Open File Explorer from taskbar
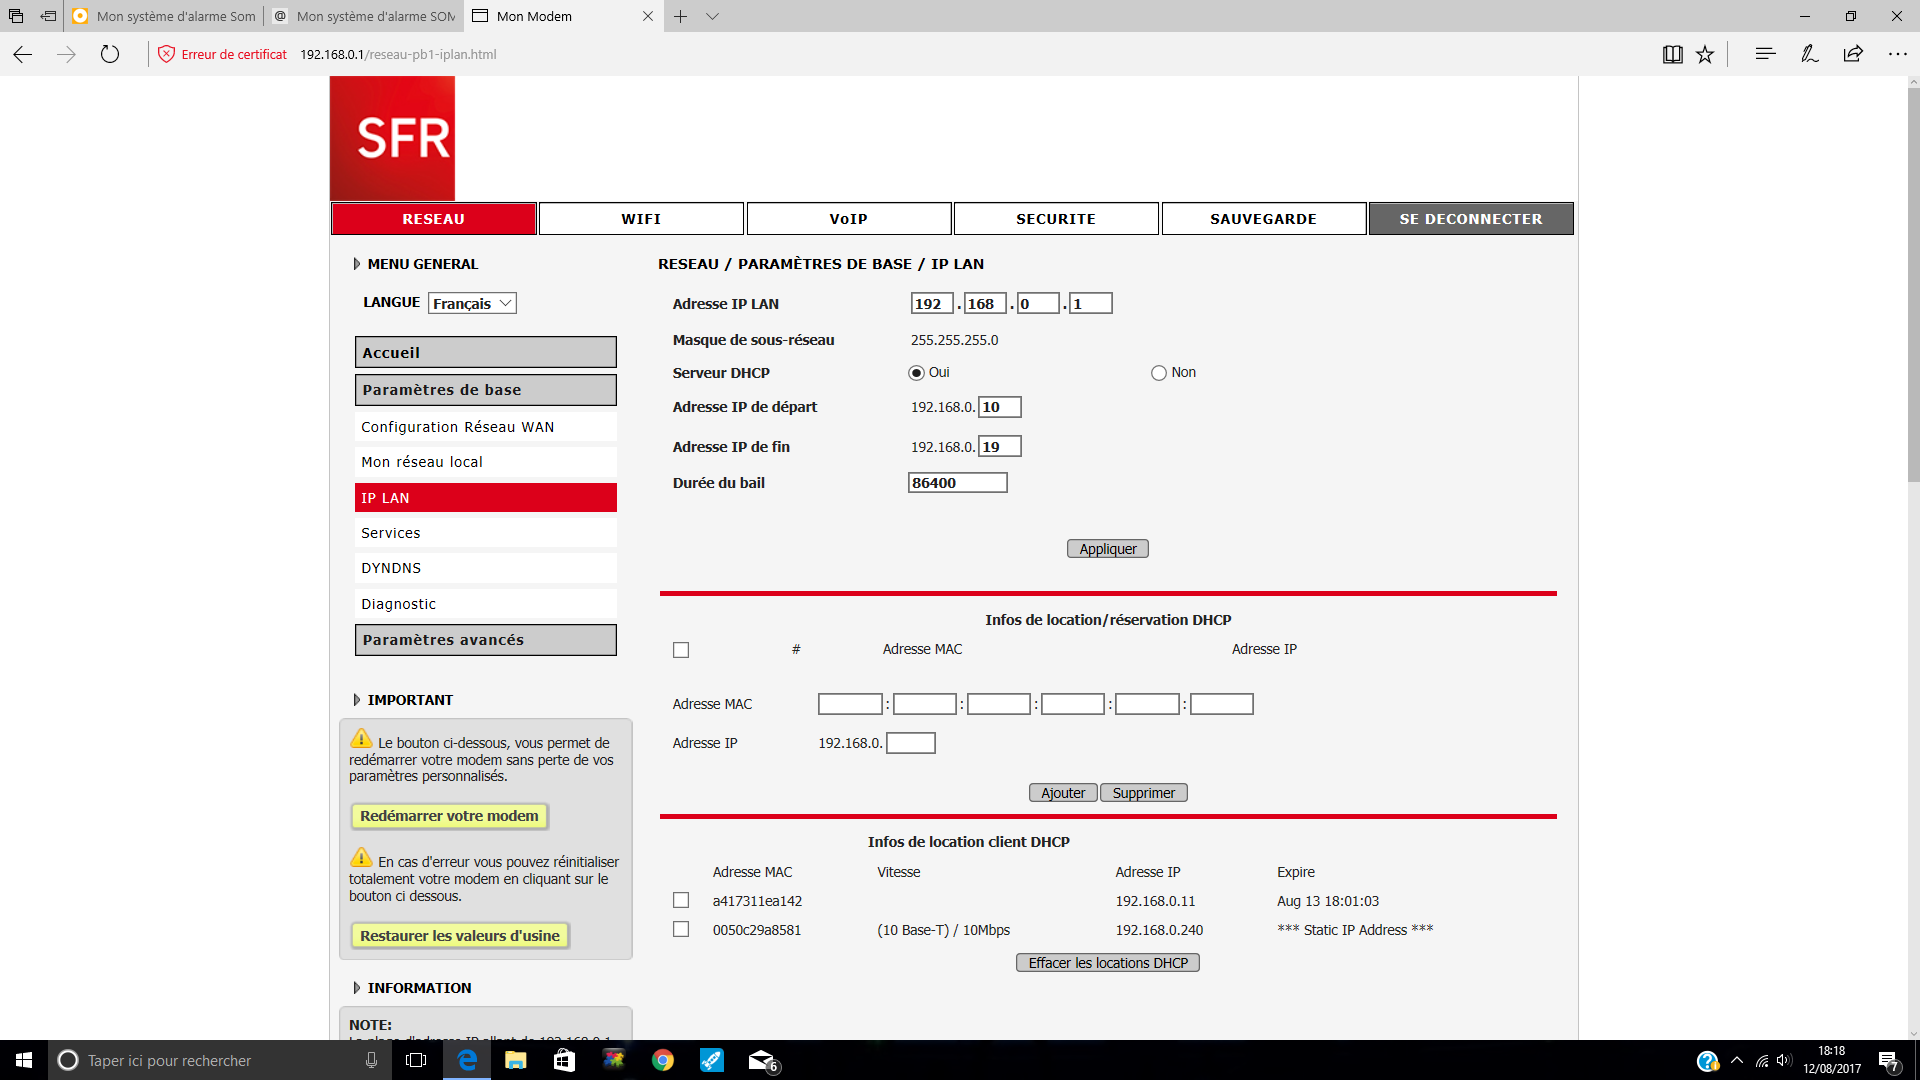Viewport: 1920px width, 1080px height. [x=516, y=1060]
